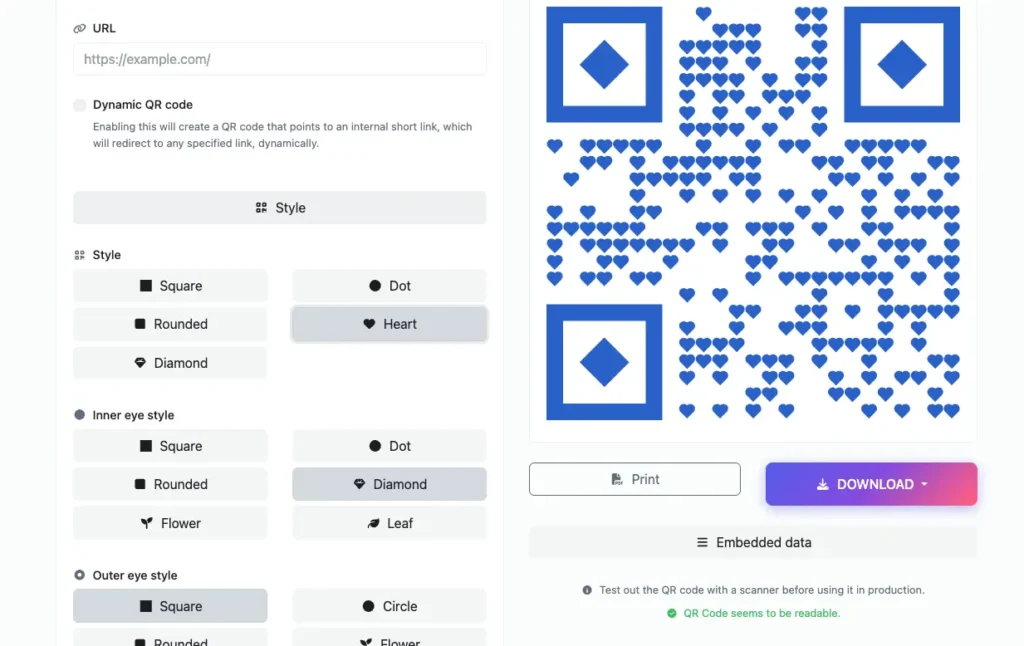Viewport: 1024px width, 646px height.
Task: Choose the Leaf inner eye style
Action: (389, 523)
